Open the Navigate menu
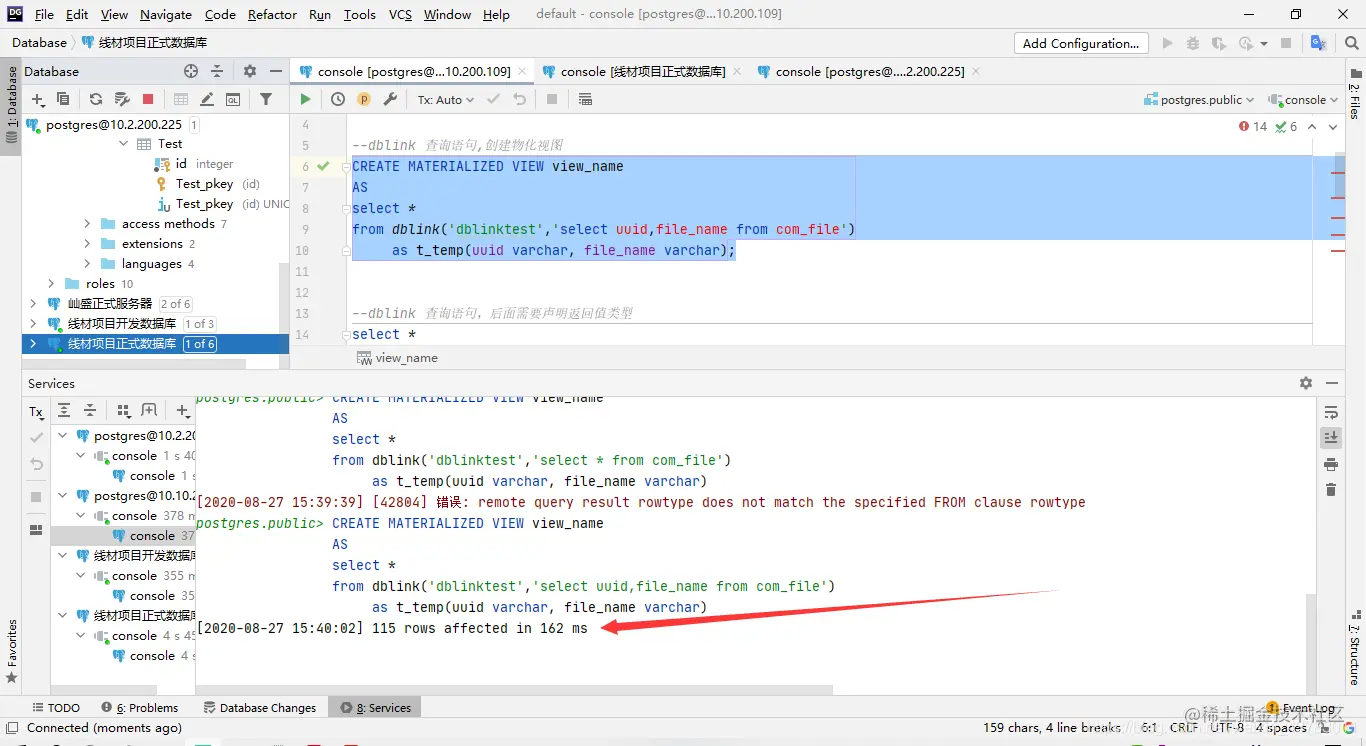 166,14
